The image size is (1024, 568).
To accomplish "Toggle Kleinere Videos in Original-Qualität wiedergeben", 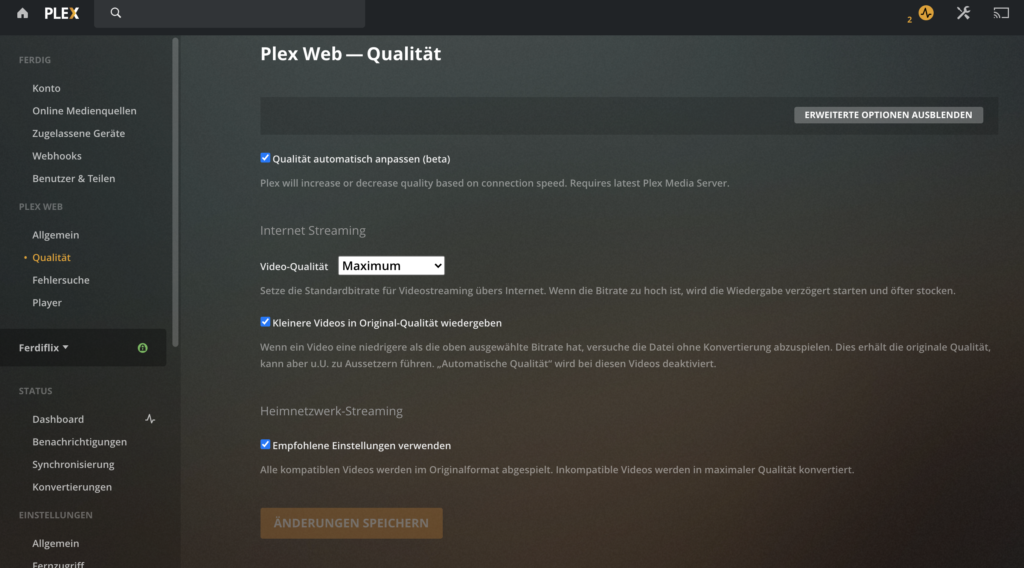I will pos(265,322).
